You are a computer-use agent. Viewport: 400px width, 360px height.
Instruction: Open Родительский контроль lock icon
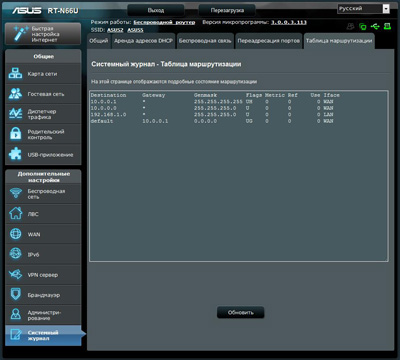pyautogui.click(x=15, y=134)
